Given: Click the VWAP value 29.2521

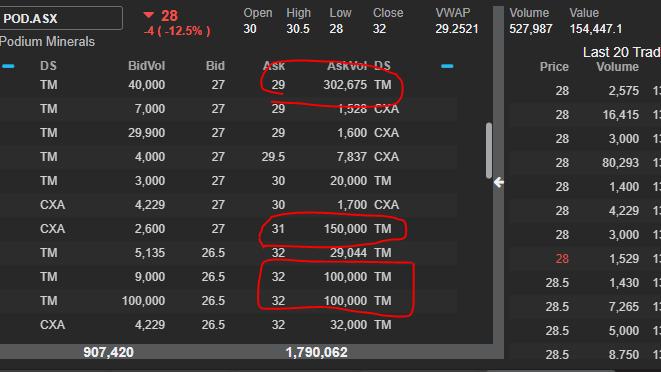Looking at the screenshot, I should point(457,29).
